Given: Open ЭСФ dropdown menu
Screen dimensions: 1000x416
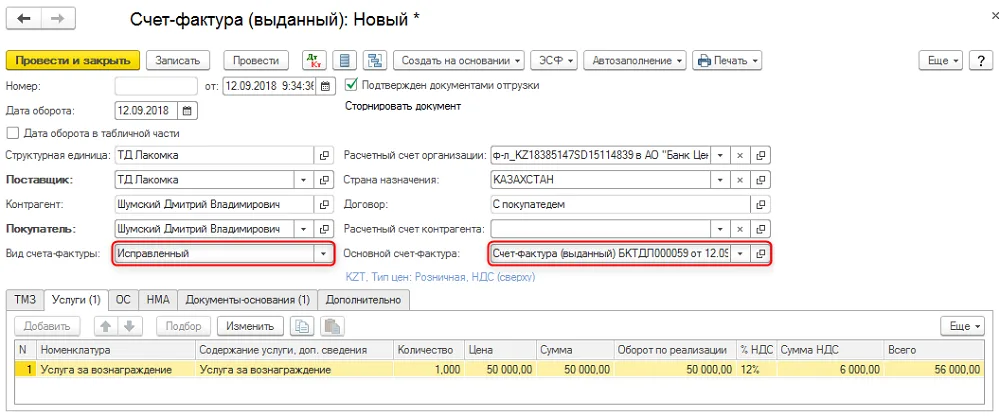Looking at the screenshot, I should tap(554, 61).
